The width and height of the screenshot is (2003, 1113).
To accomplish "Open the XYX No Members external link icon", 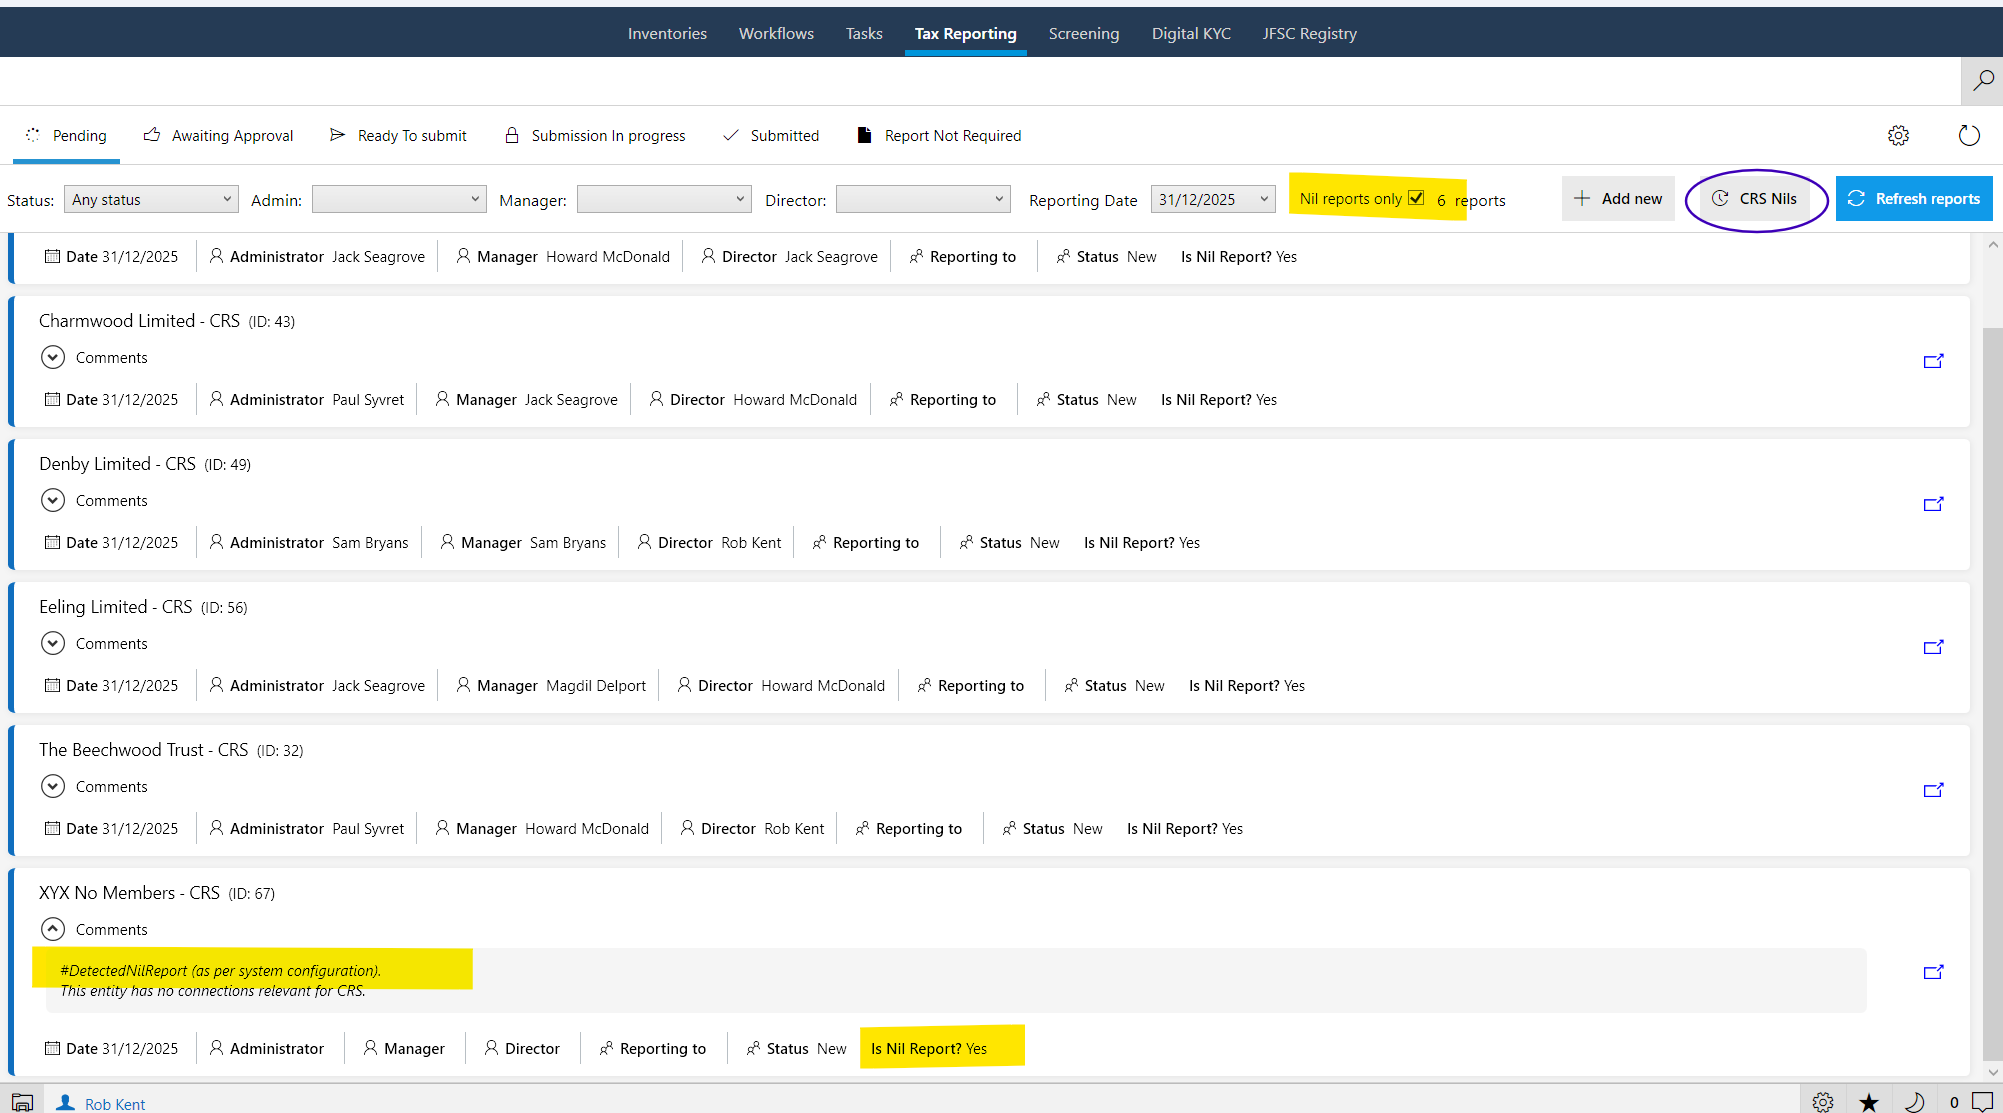I will (x=1934, y=971).
